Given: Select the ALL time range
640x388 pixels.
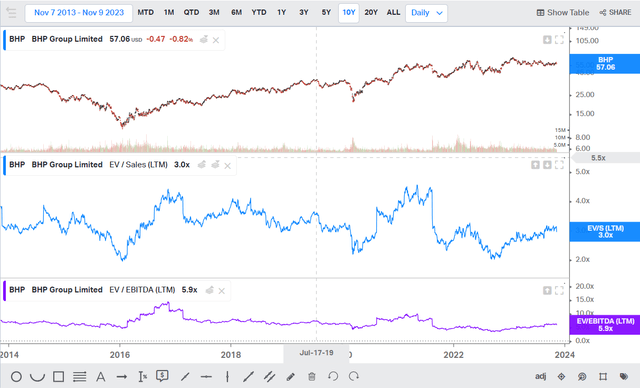Looking at the screenshot, I should (x=393, y=13).
